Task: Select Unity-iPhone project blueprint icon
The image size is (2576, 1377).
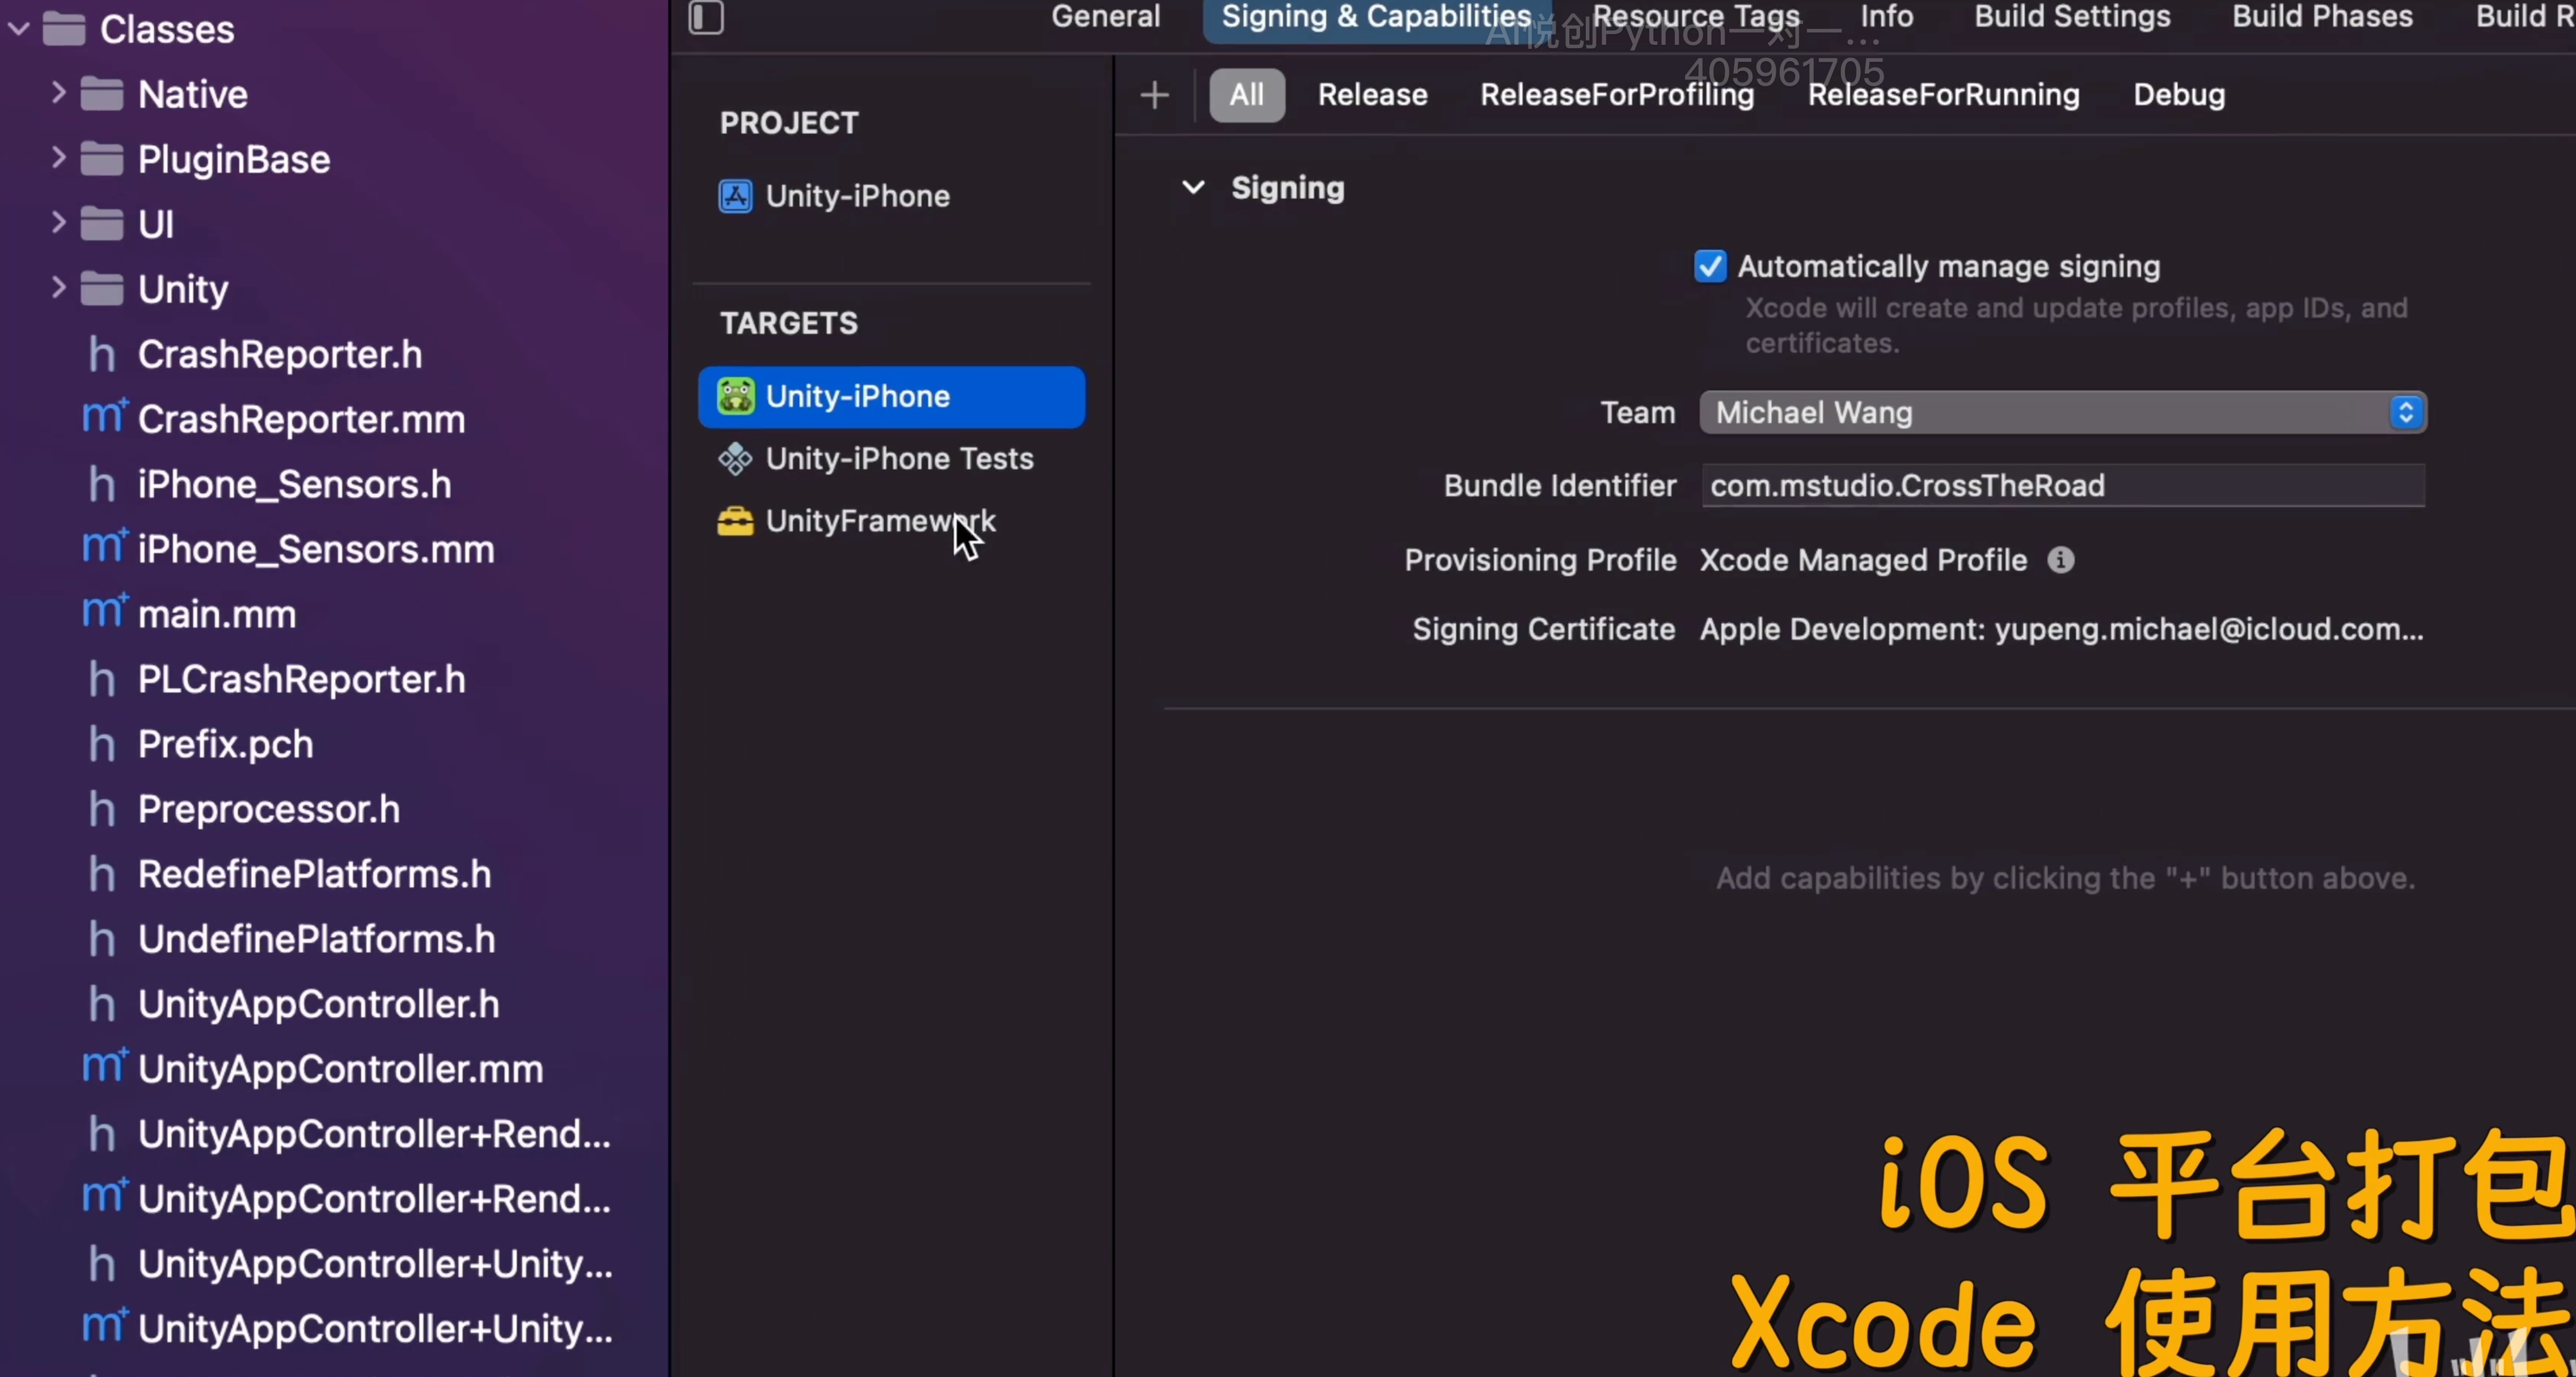Action: pos(736,196)
